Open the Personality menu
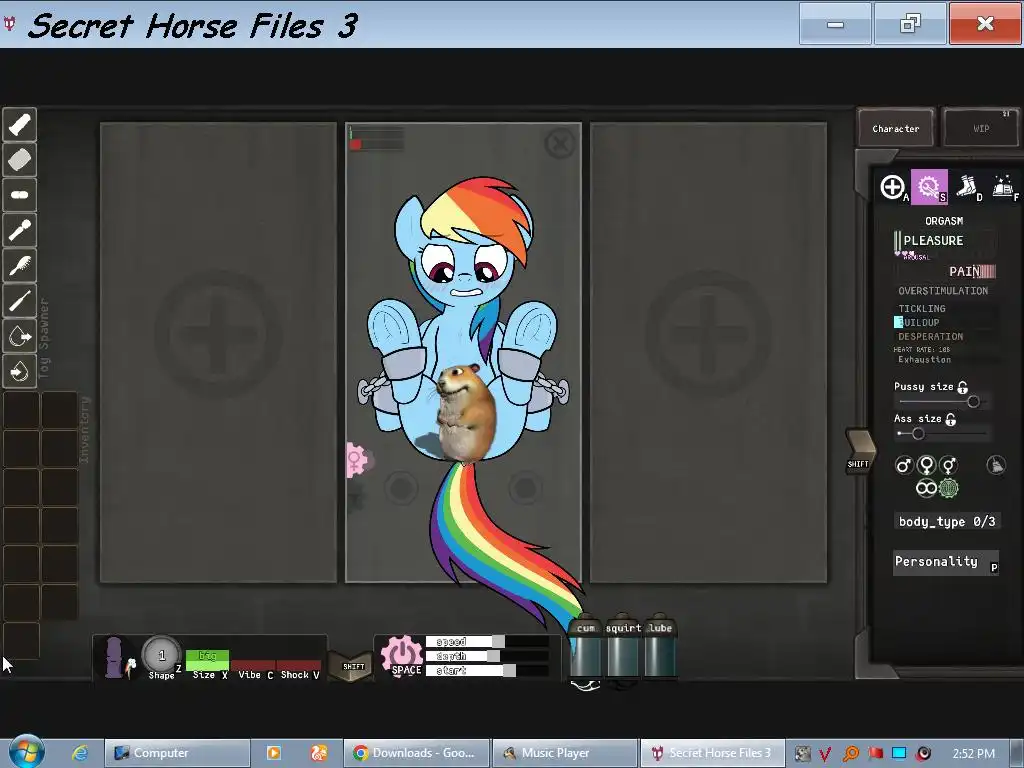 point(946,562)
